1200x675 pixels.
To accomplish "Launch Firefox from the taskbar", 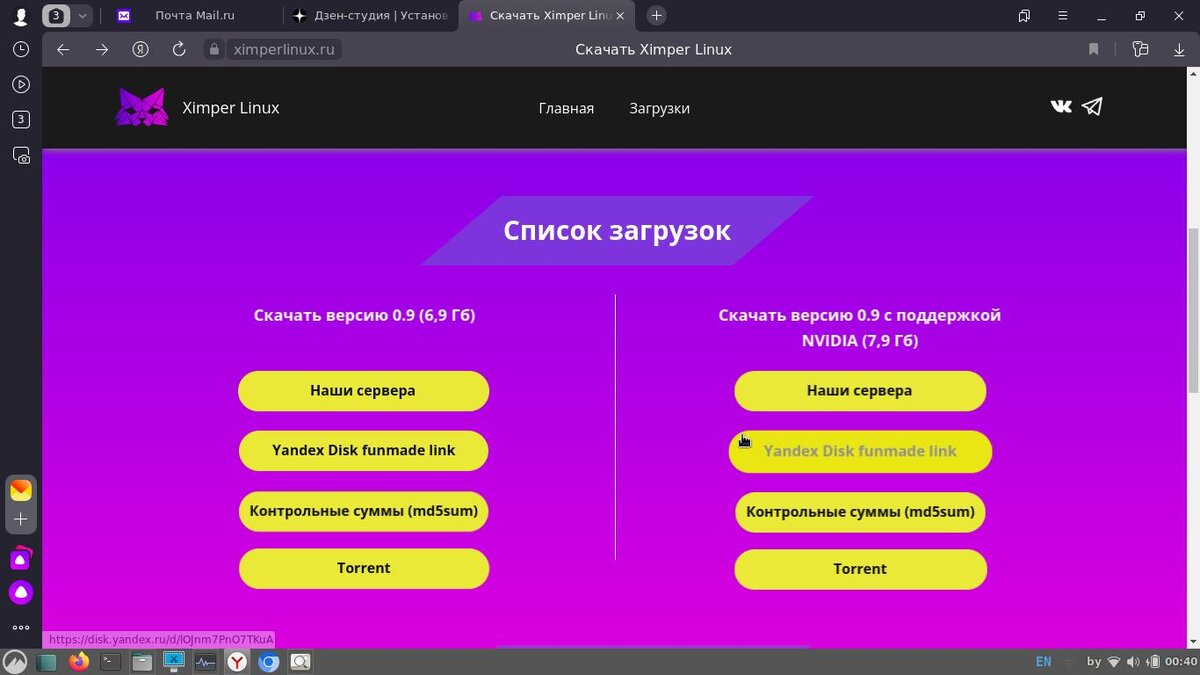I will point(79,661).
